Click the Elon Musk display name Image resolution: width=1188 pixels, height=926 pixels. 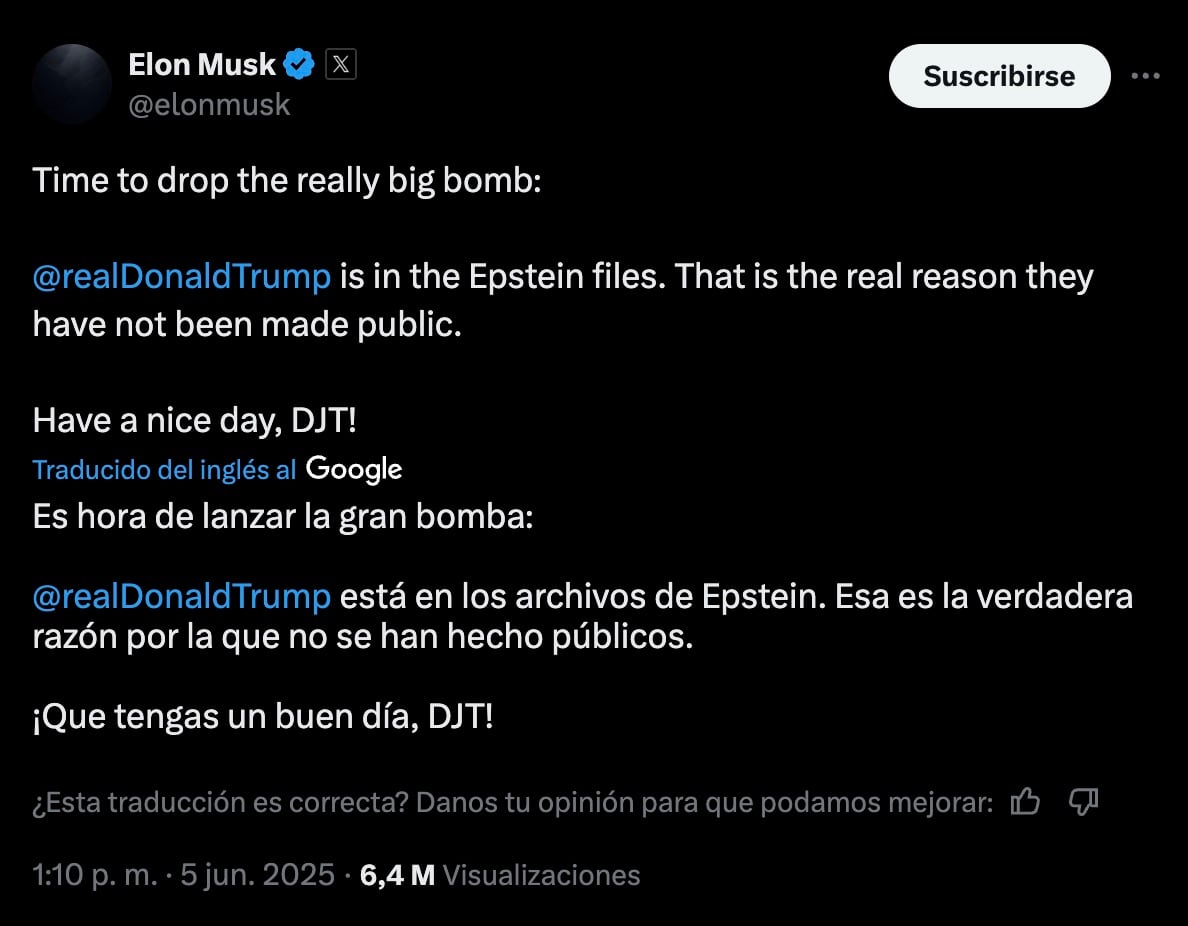coord(202,65)
